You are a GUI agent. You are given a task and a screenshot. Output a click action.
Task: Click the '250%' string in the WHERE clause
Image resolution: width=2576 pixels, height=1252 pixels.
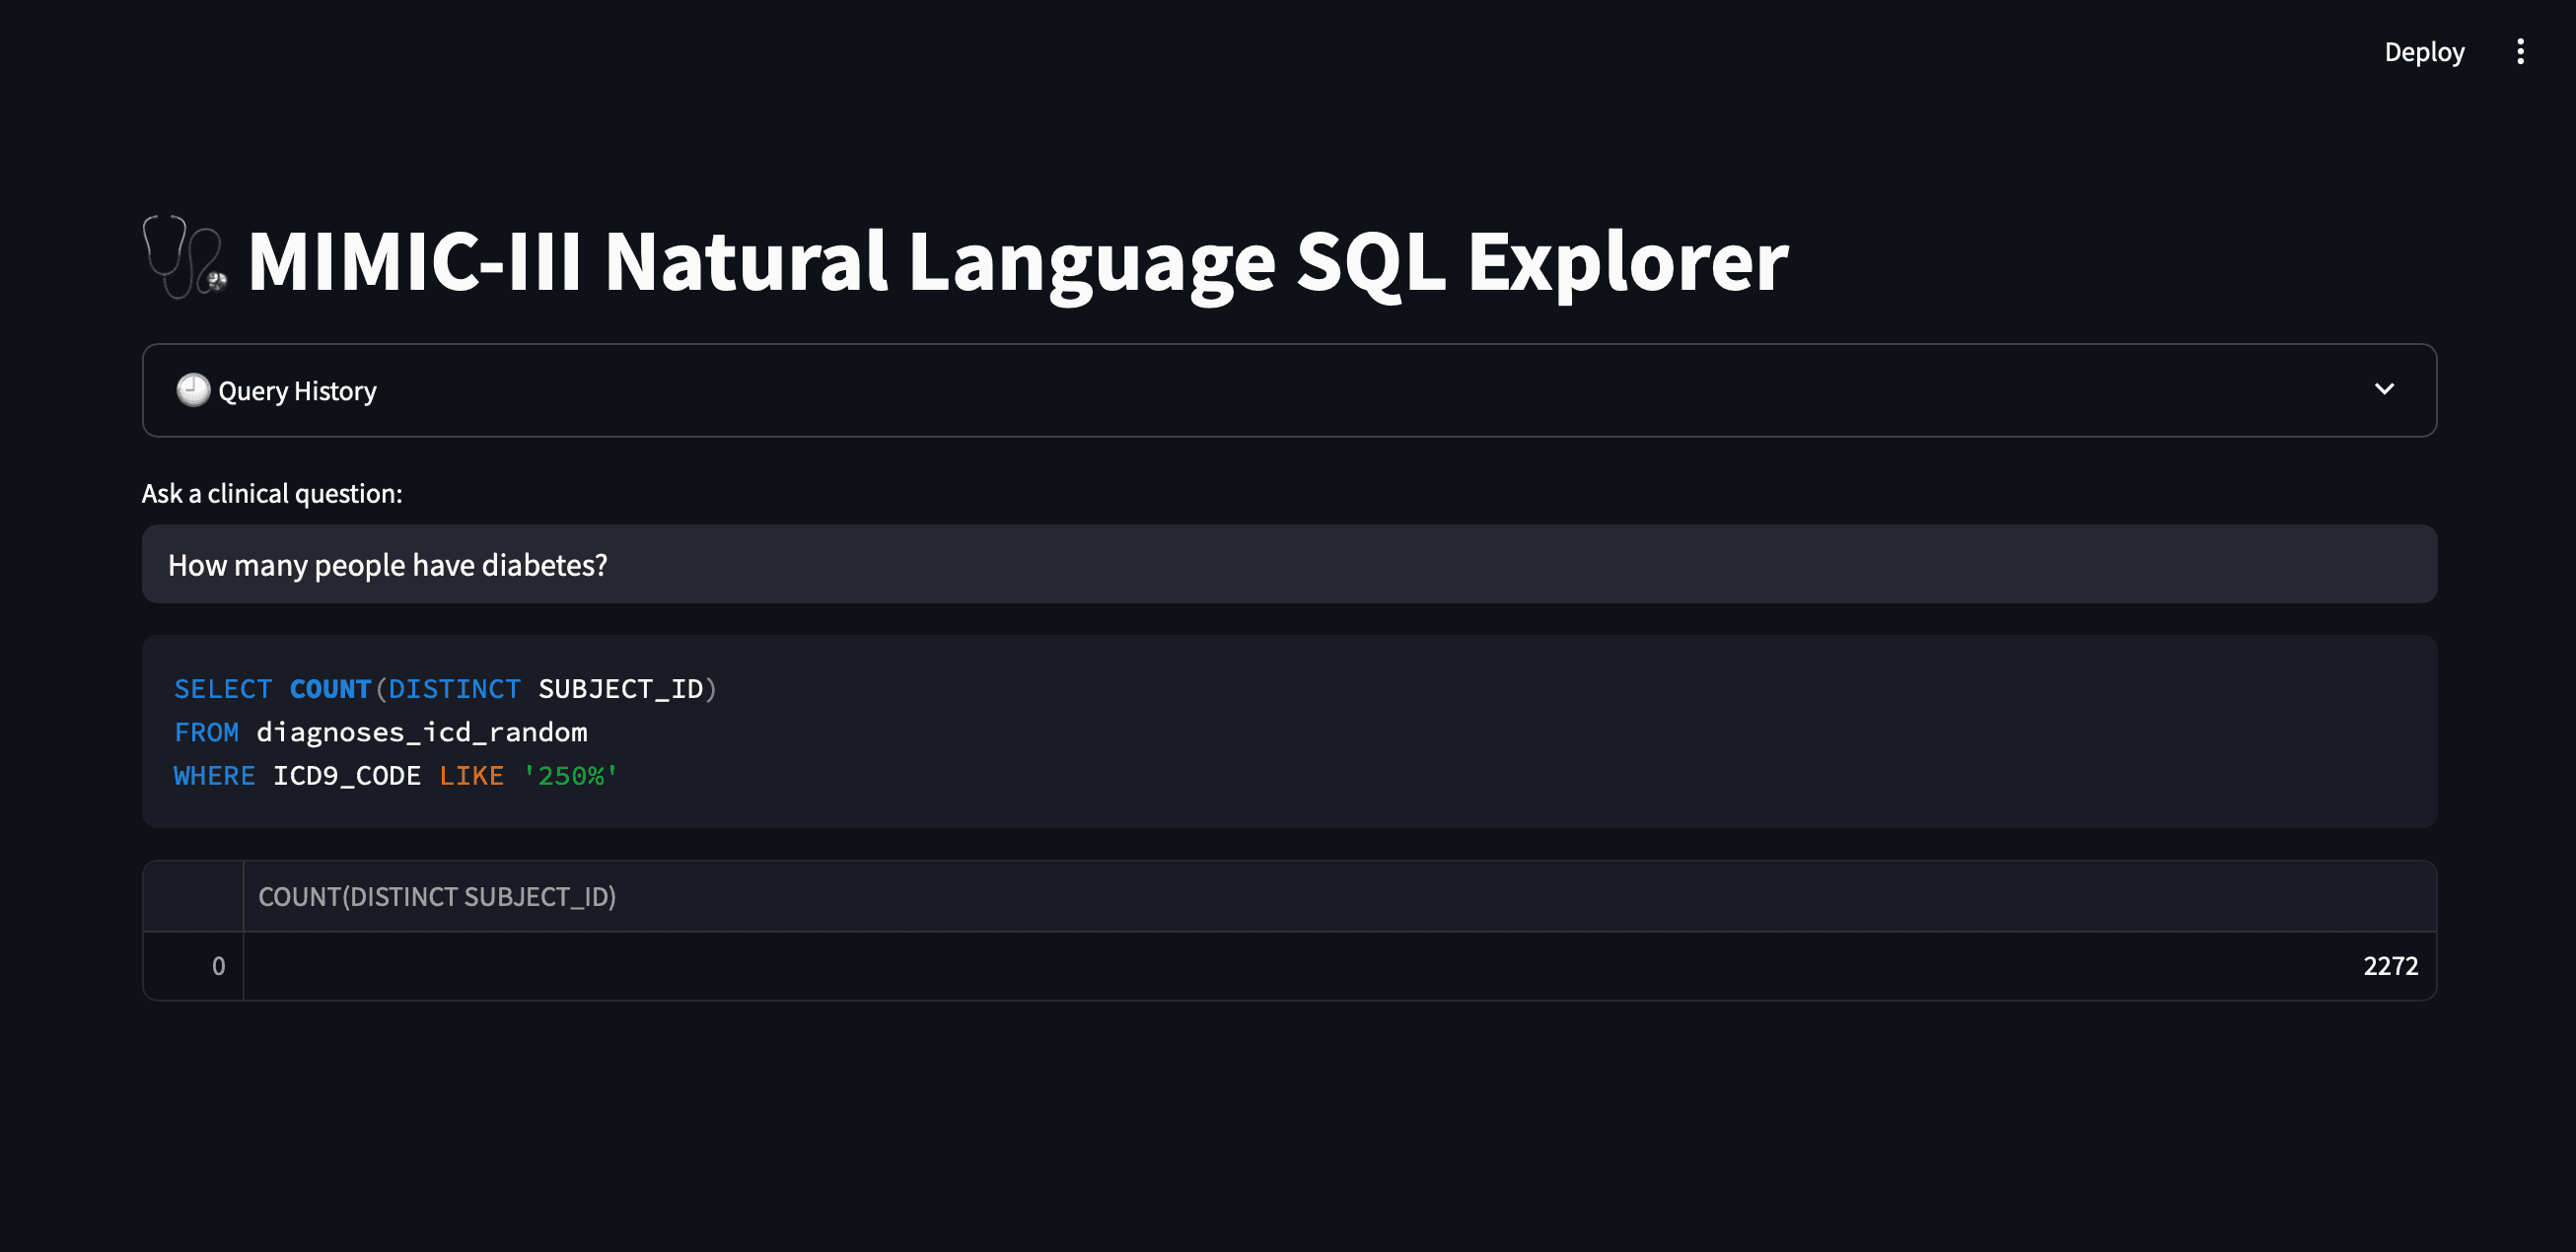point(570,776)
